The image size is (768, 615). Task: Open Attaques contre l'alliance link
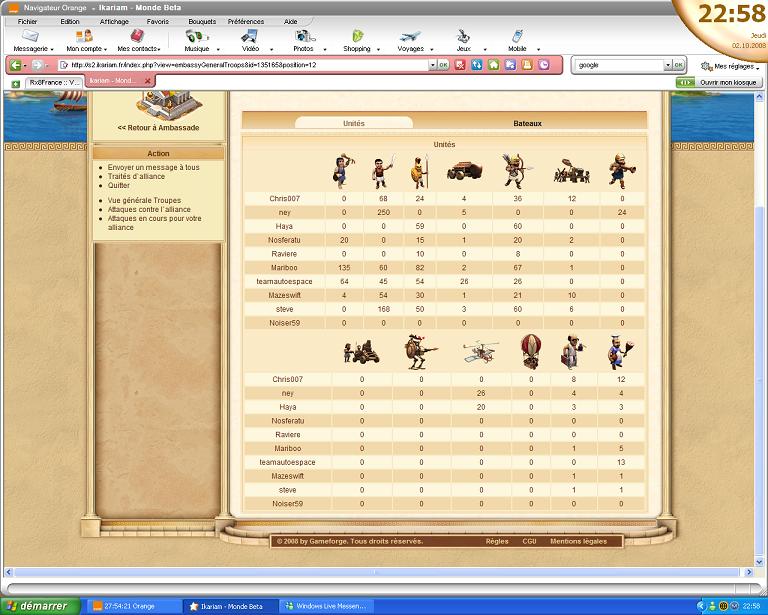[149, 209]
